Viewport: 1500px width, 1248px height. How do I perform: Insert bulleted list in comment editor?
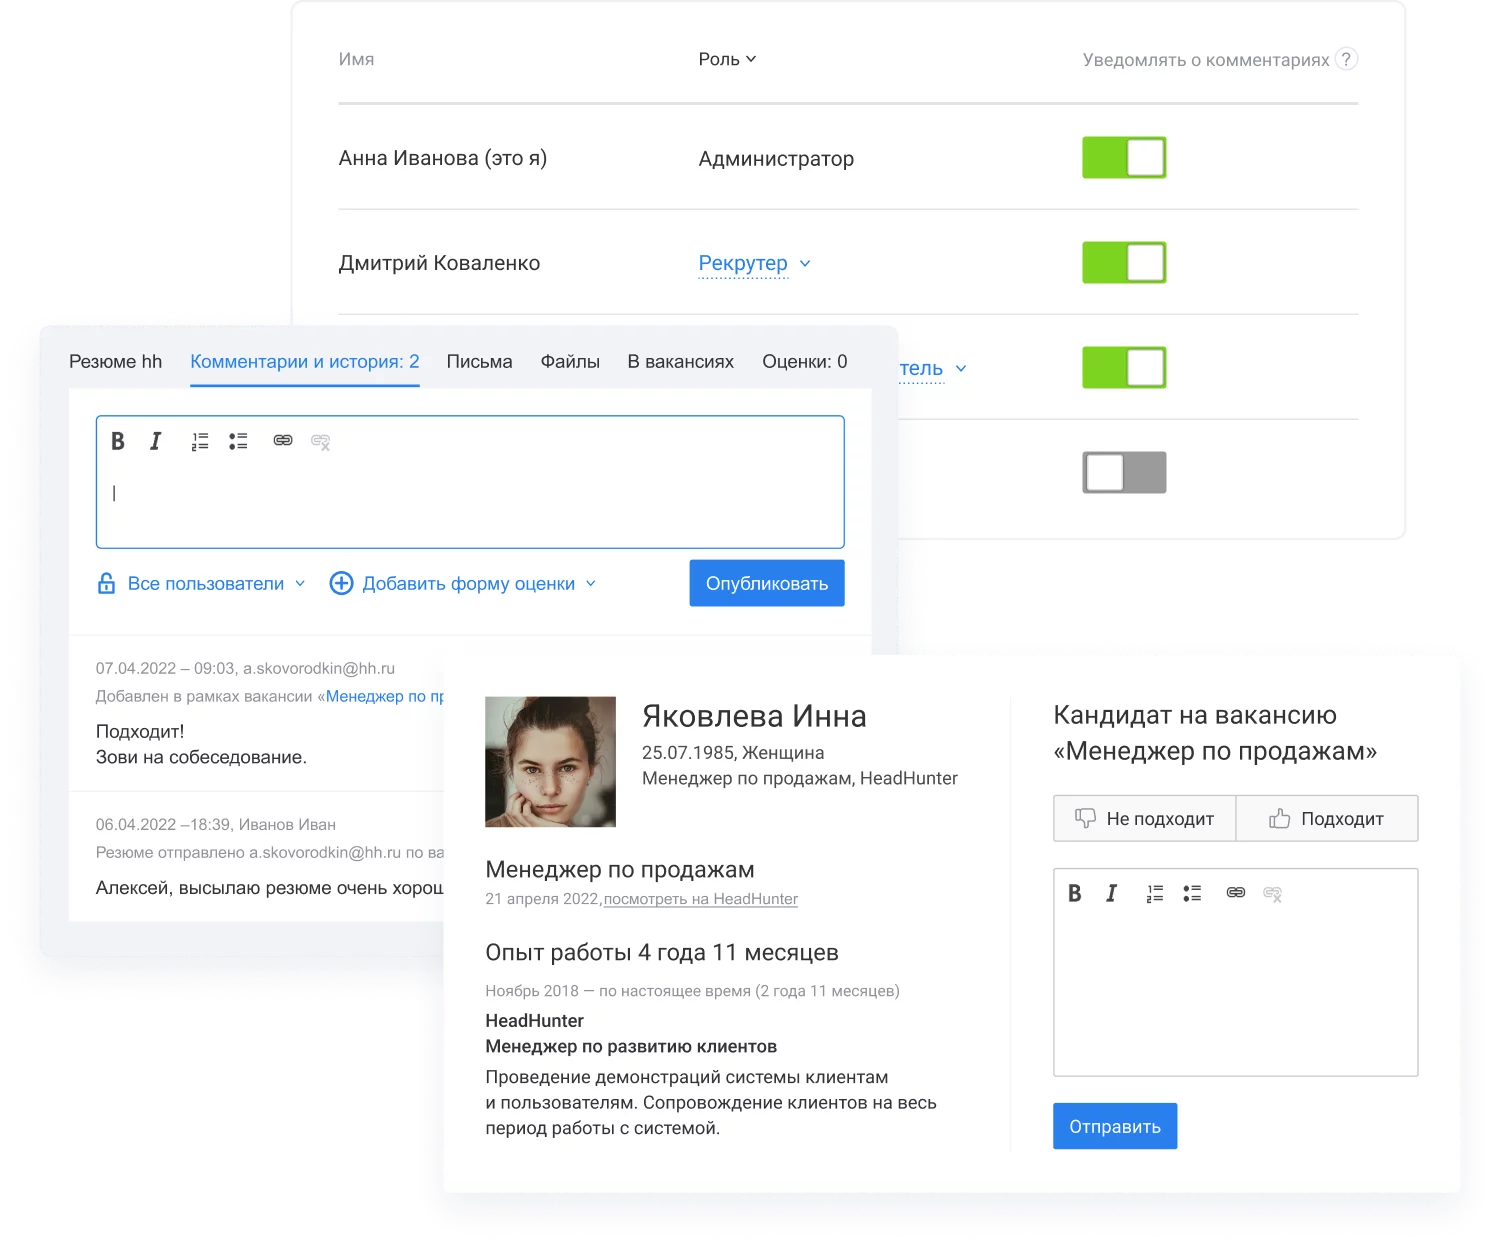click(238, 441)
